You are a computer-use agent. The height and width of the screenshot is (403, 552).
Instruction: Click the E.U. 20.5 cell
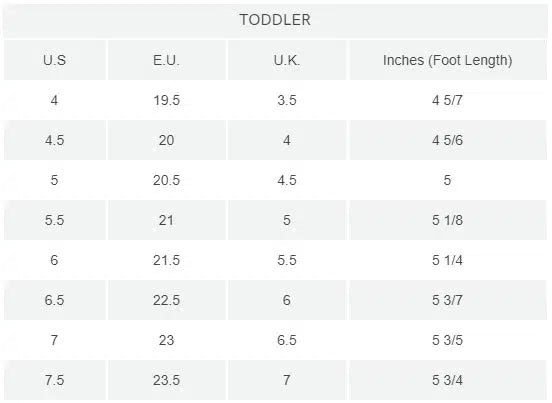(166, 180)
